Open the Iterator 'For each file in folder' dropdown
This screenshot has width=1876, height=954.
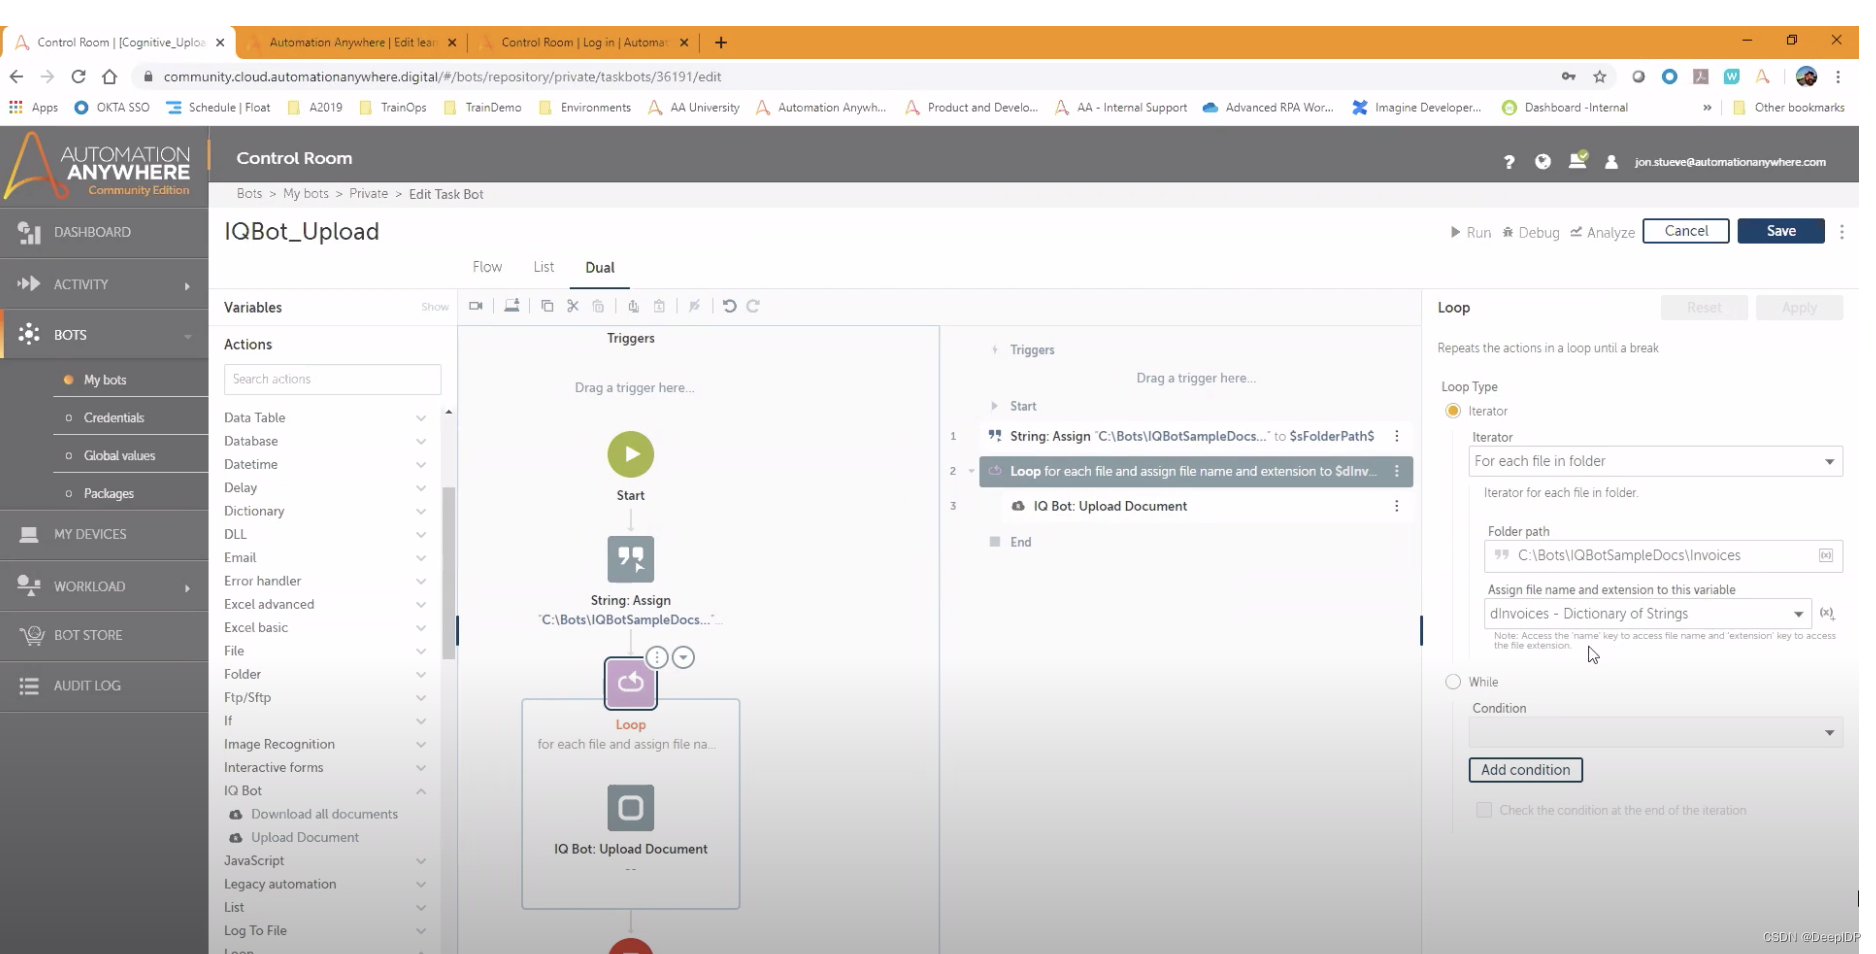click(1656, 461)
